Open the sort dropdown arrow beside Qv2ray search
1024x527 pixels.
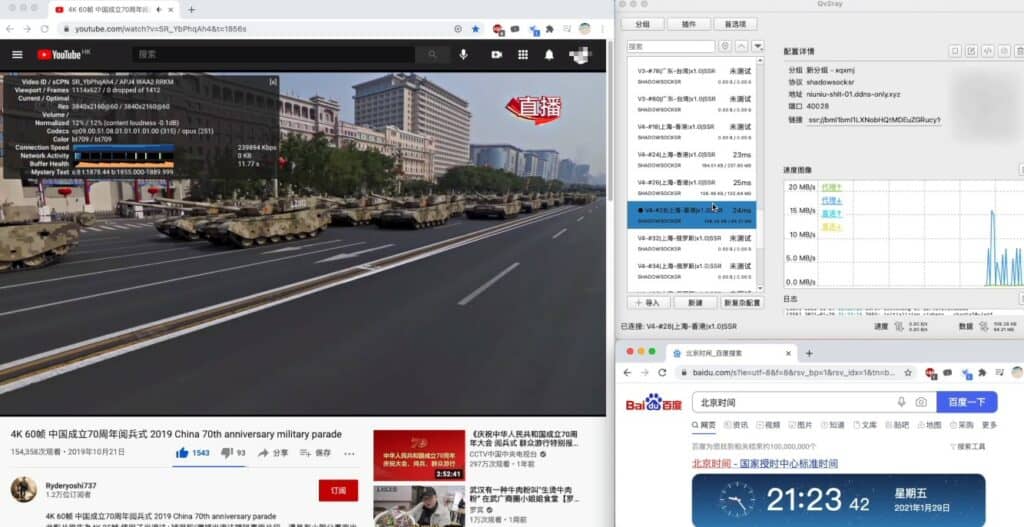point(758,46)
